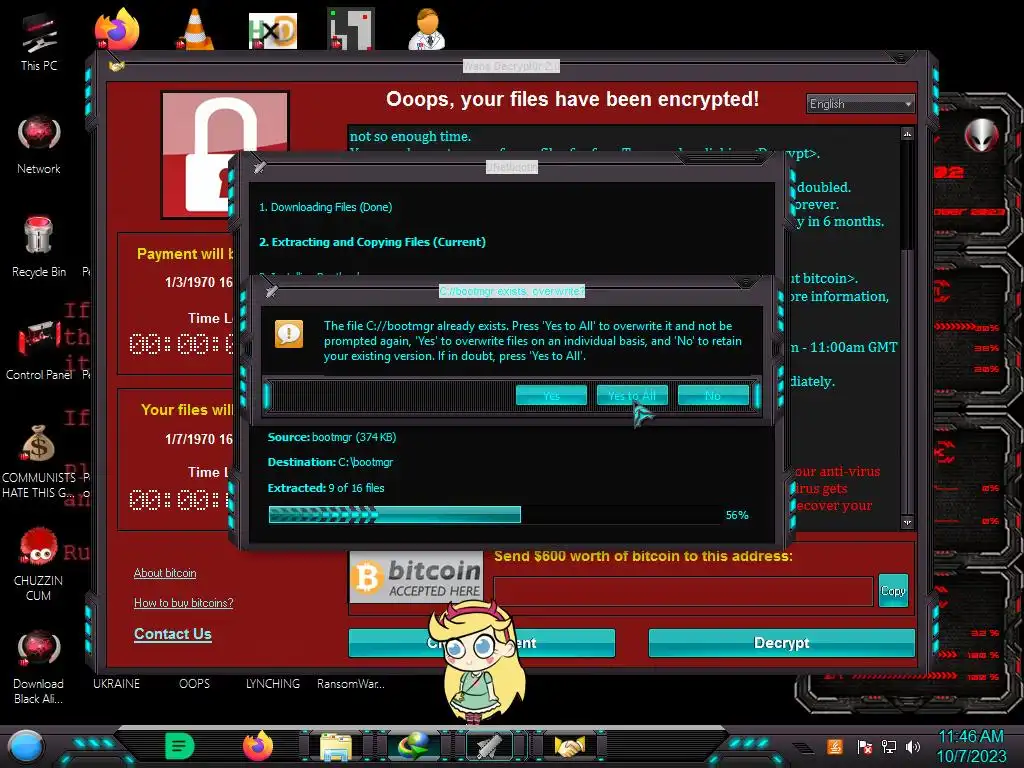Click the 'Ooops, your files have been encrypted!' heading
Screen dimensions: 1024x768
tap(572, 99)
